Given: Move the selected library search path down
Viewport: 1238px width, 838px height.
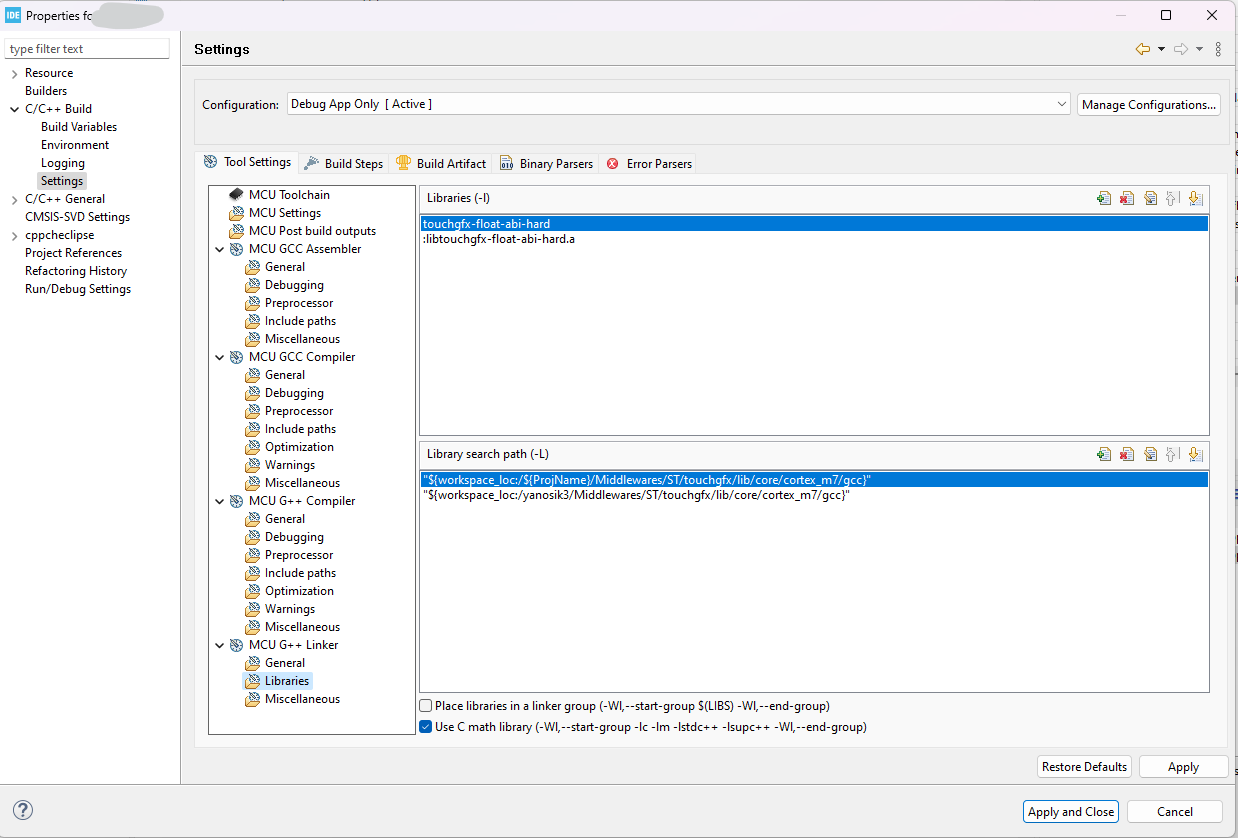Looking at the screenshot, I should click(1196, 453).
